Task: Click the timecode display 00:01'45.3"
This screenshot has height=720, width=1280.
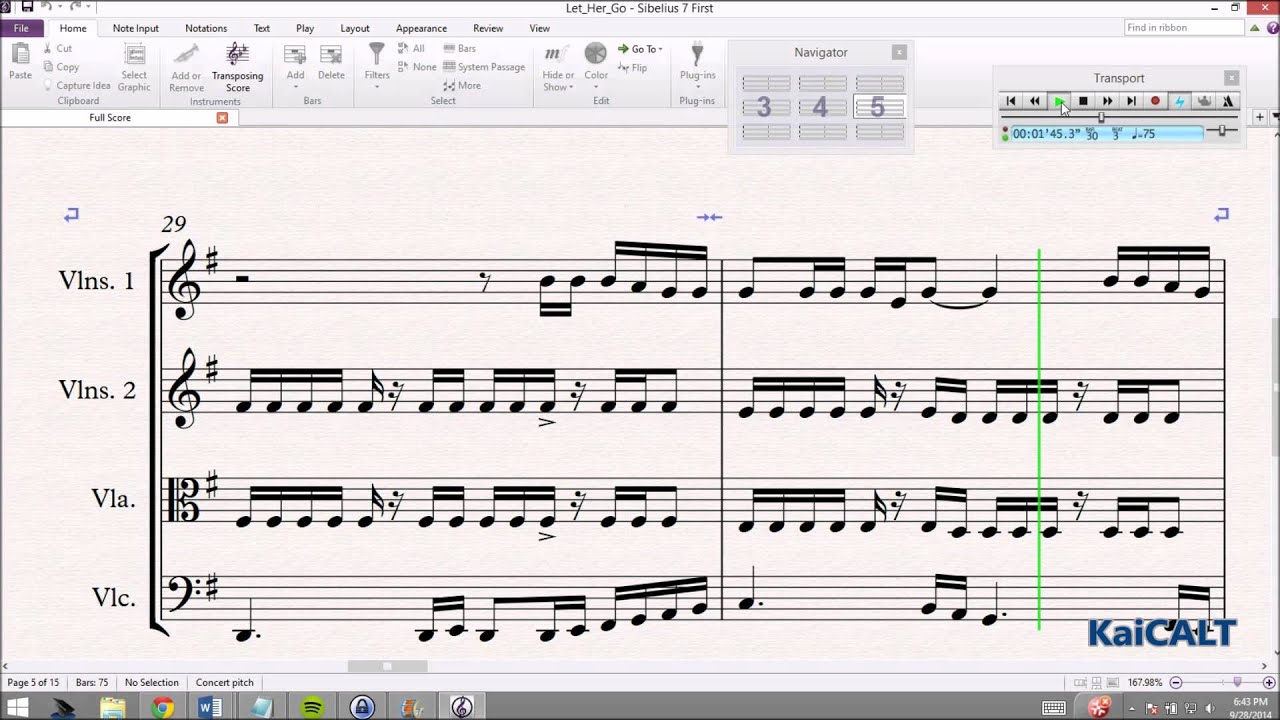Action: click(1047, 134)
